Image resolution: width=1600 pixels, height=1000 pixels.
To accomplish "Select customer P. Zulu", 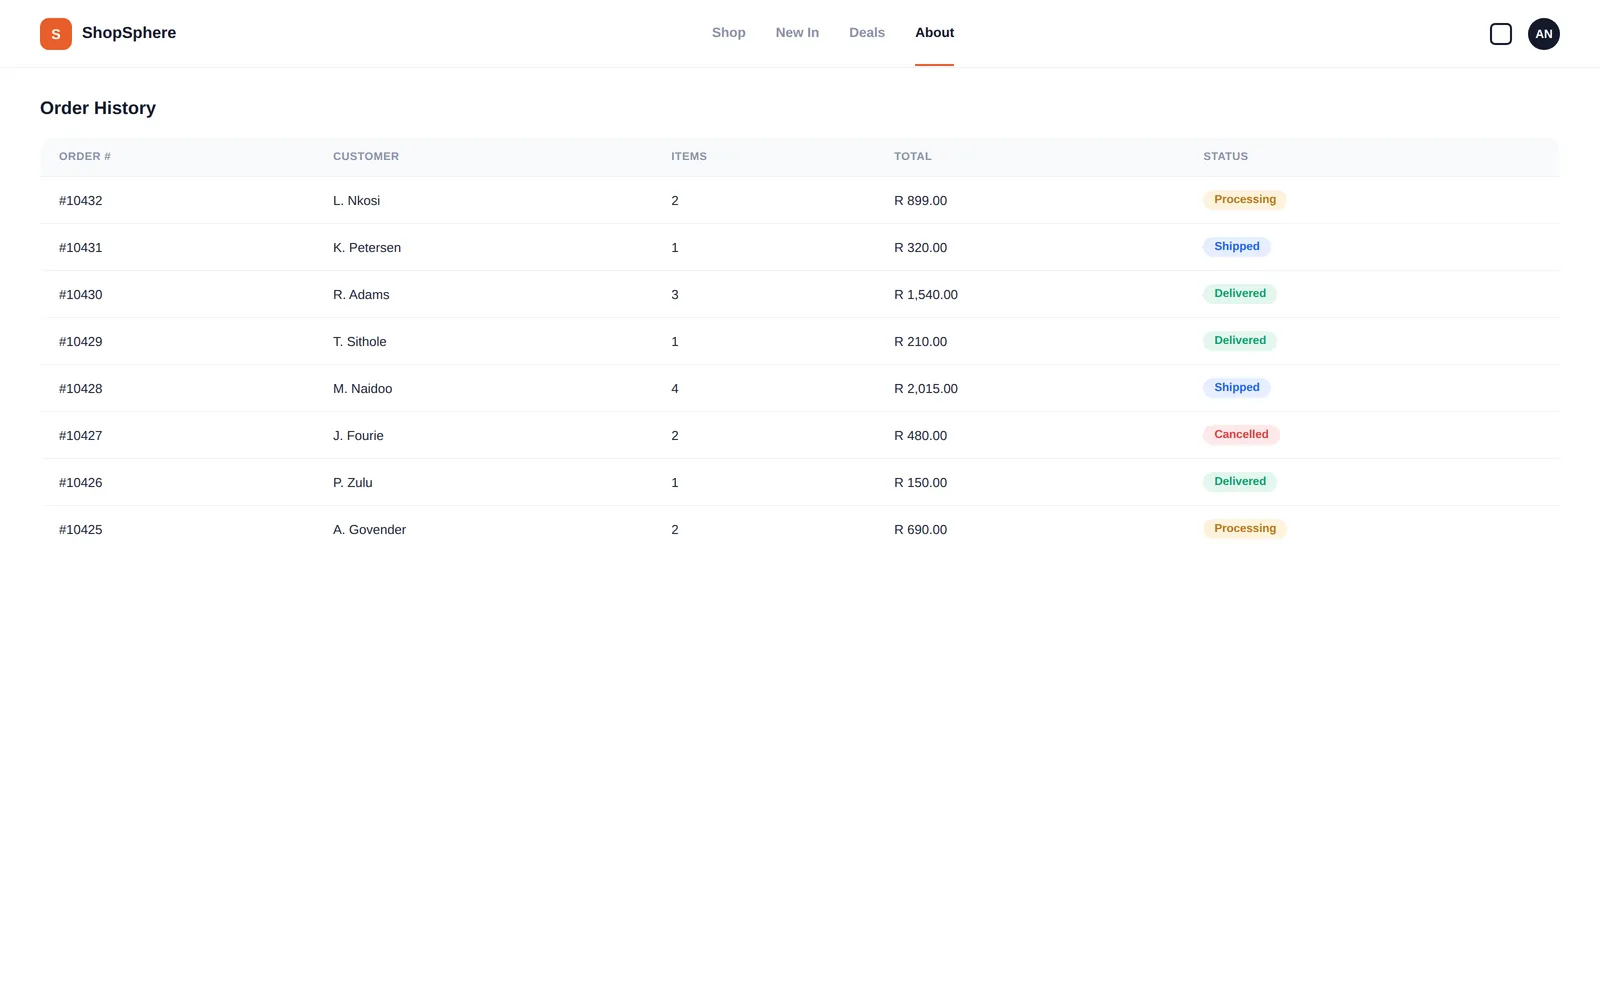I will (x=353, y=483).
